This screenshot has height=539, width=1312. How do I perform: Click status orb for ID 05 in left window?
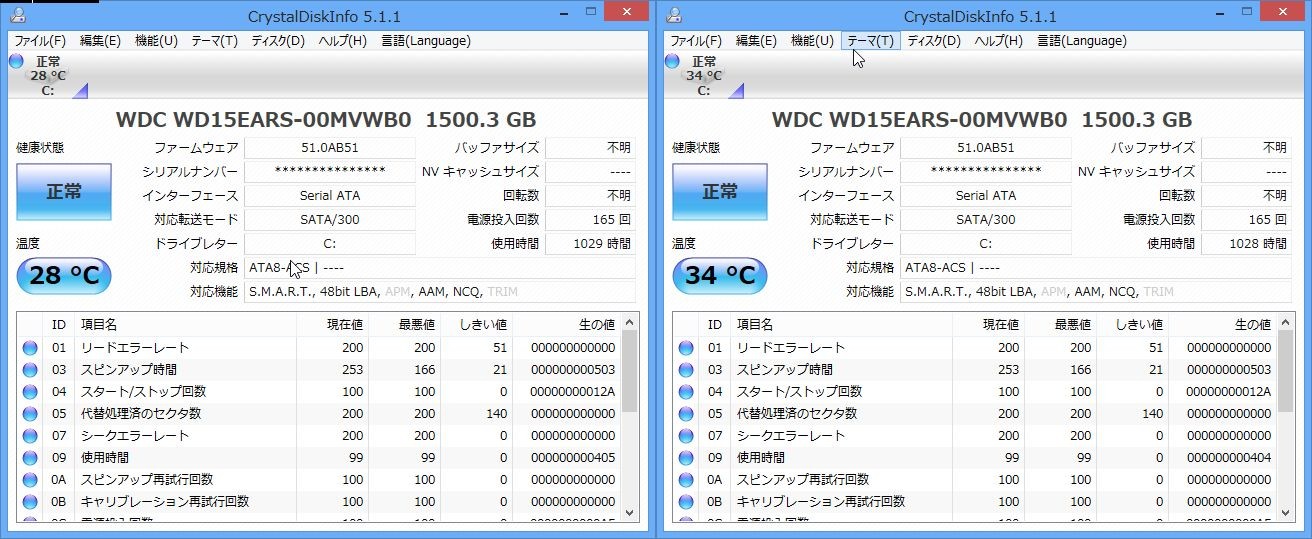(30, 414)
